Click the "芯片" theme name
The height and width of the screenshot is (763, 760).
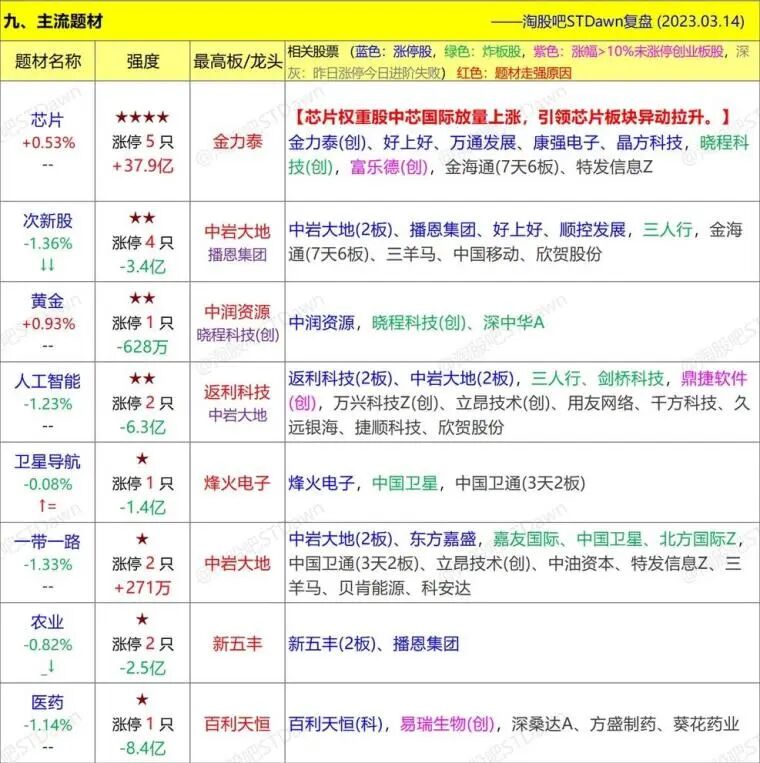(47, 119)
